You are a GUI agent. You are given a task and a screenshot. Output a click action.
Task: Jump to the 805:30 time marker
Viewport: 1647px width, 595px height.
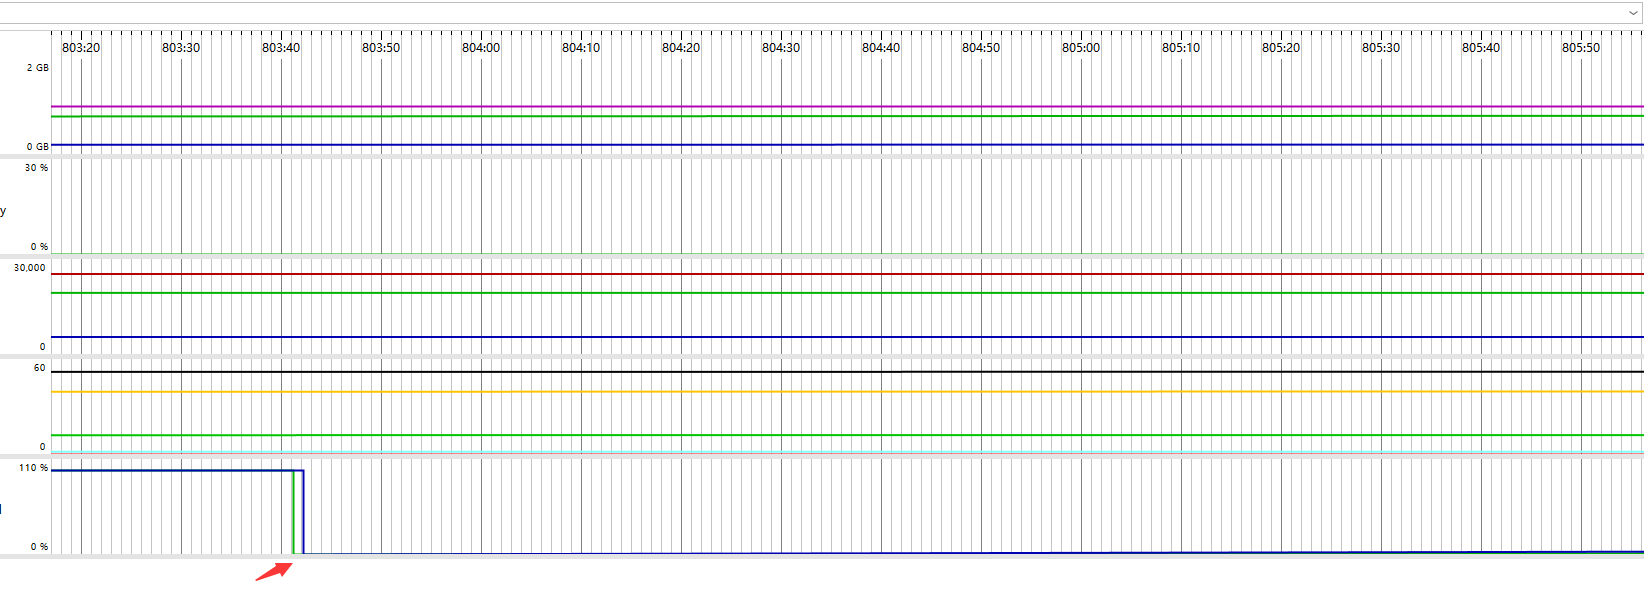click(1381, 48)
